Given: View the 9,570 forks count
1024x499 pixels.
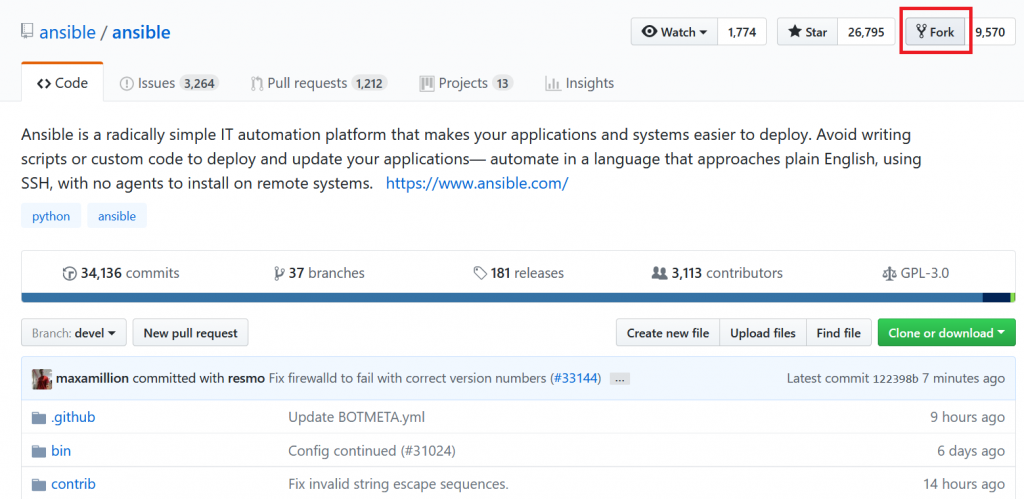Looking at the screenshot, I should [990, 32].
